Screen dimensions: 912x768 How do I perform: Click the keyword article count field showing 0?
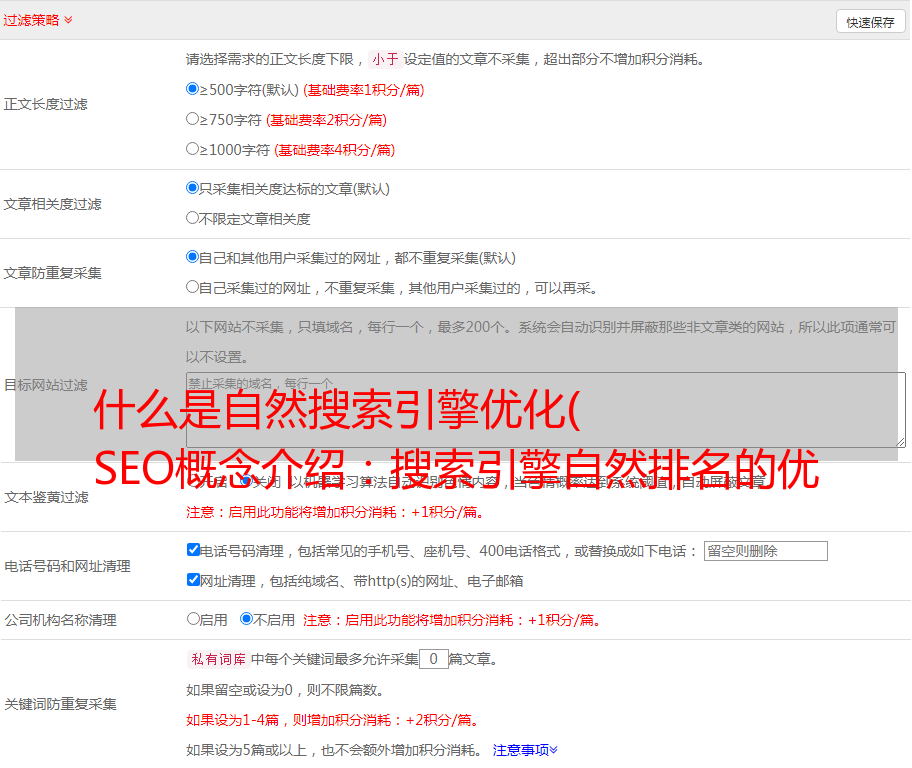pyautogui.click(x=433, y=659)
